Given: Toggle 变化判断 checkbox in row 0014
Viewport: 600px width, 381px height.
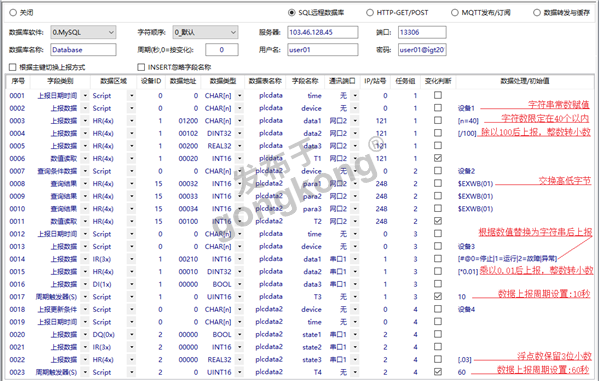Looking at the screenshot, I should click(438, 259).
